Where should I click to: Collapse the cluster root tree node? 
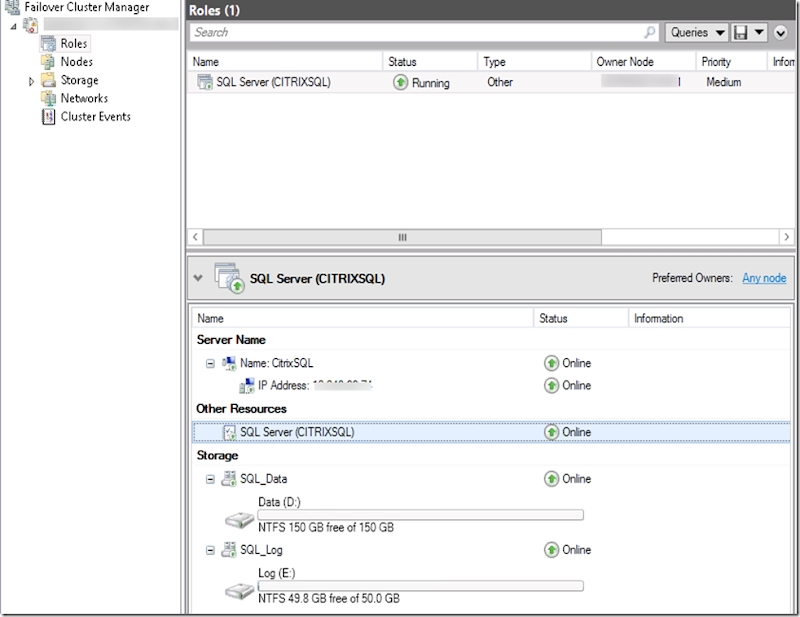(13, 25)
